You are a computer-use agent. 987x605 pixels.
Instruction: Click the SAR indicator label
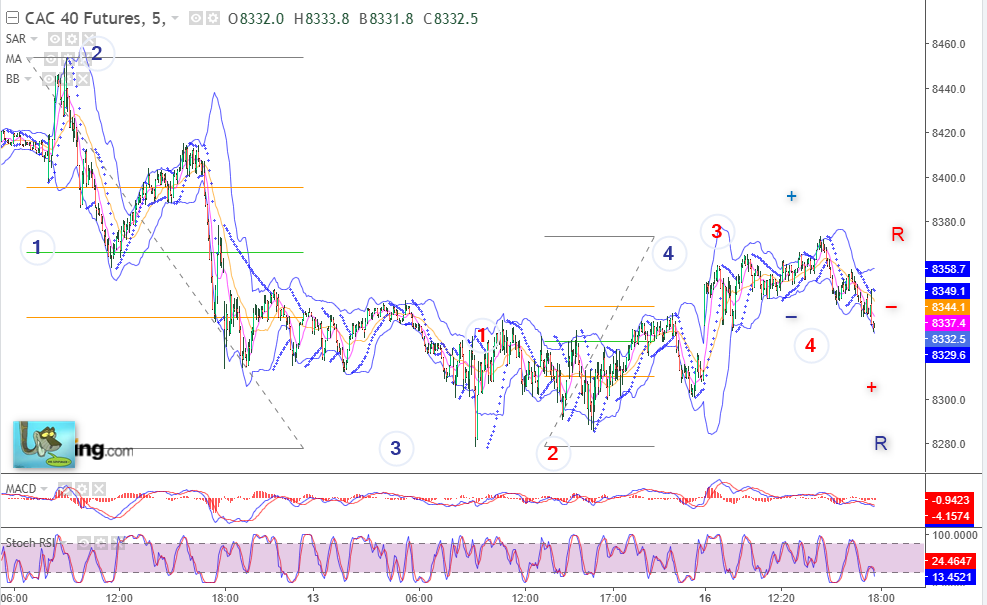16,39
